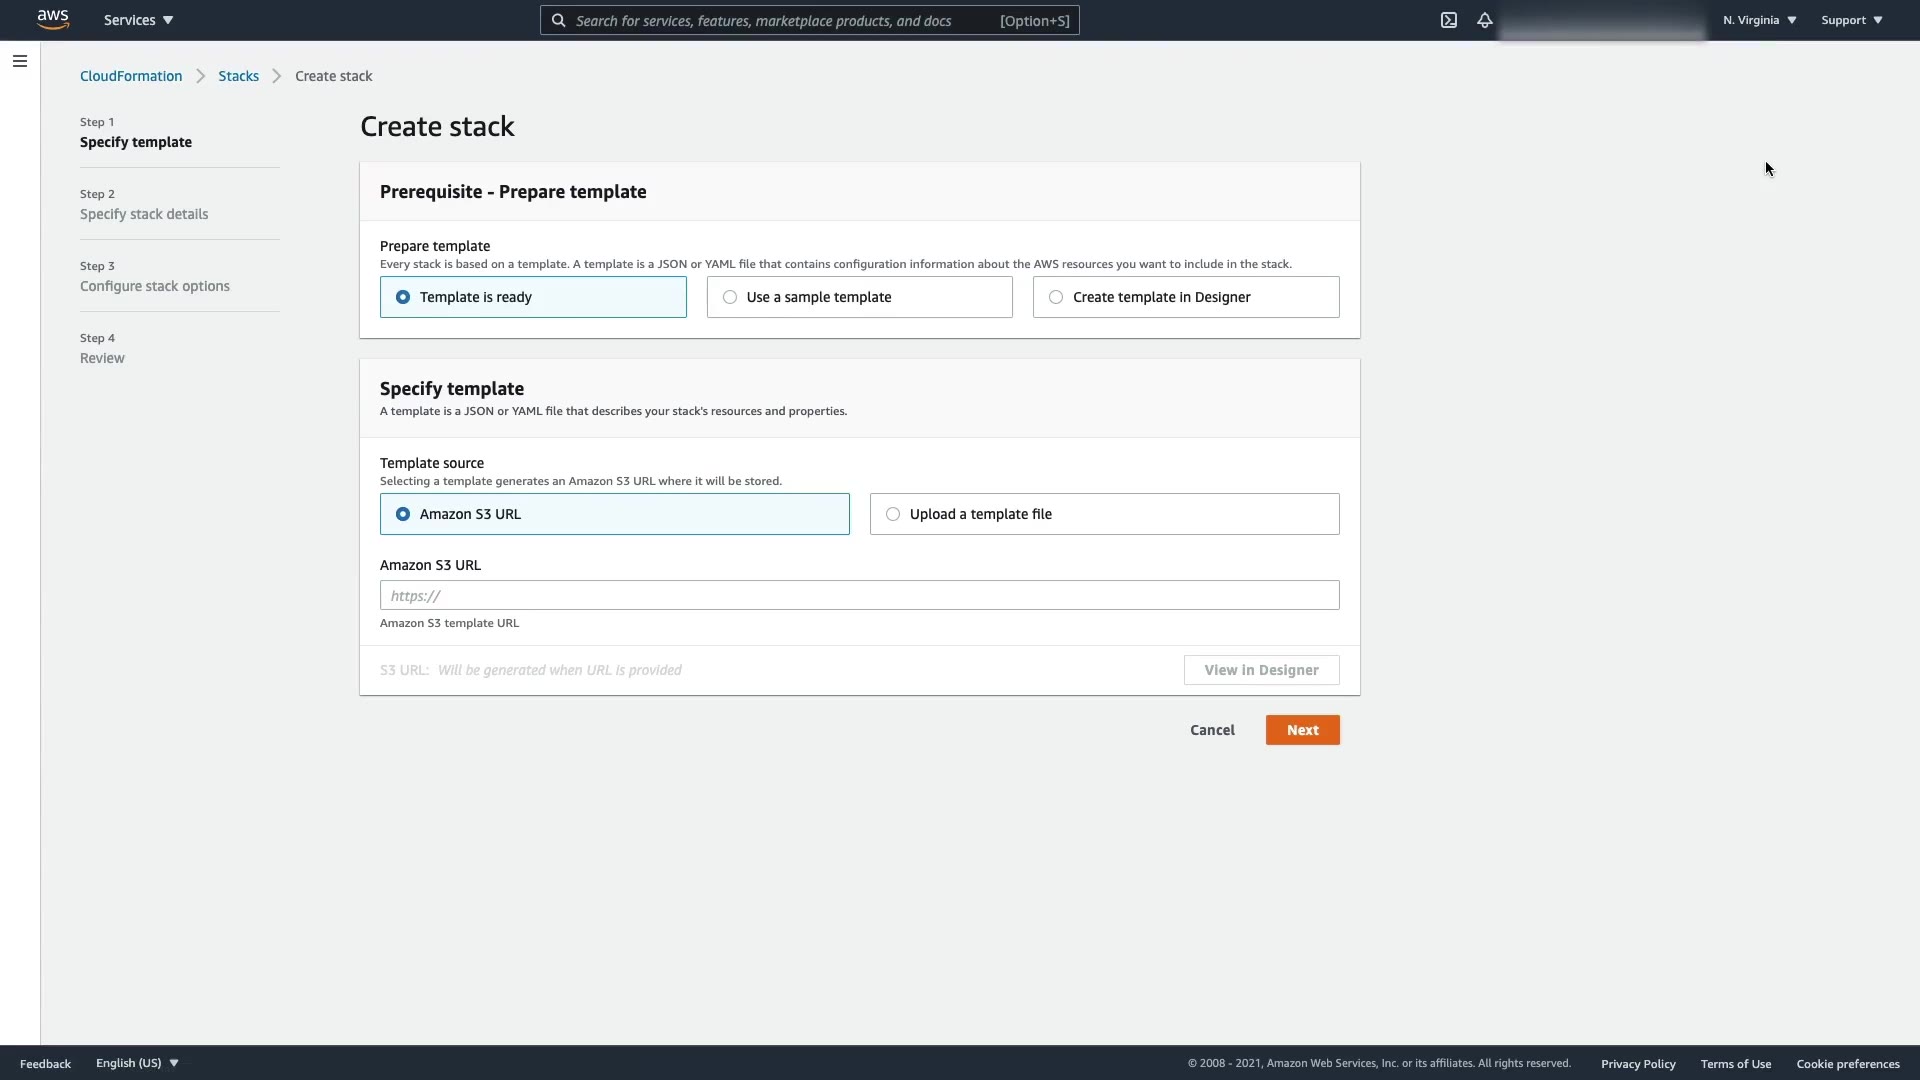Open Cookie preferences in footer
The width and height of the screenshot is (1920, 1080).
pos(1847,1064)
